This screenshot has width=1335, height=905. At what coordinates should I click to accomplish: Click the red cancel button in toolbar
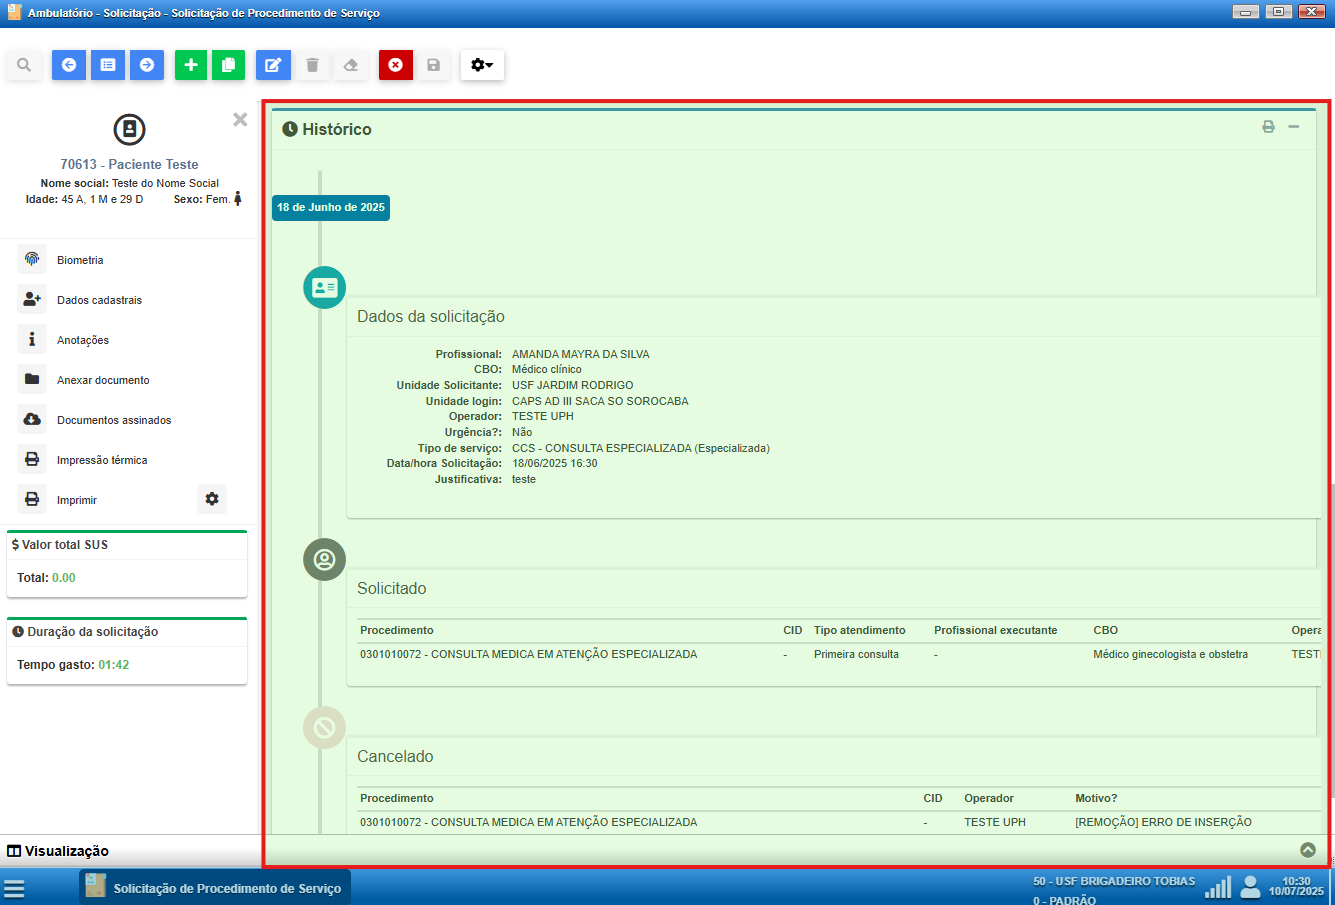point(396,65)
